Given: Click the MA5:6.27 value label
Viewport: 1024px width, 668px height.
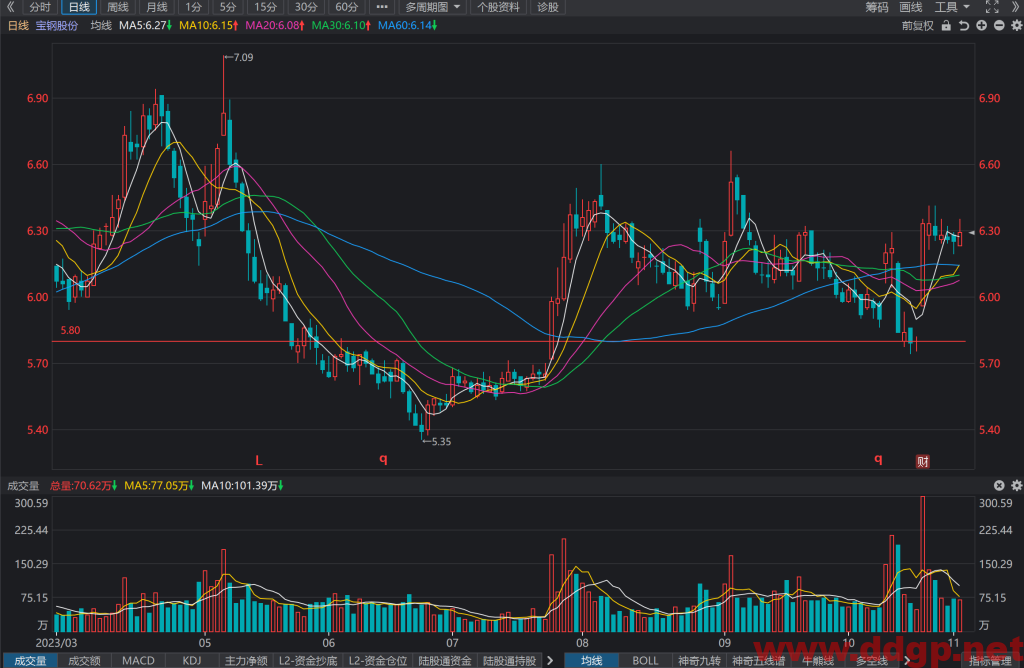Looking at the screenshot, I should click(x=145, y=25).
